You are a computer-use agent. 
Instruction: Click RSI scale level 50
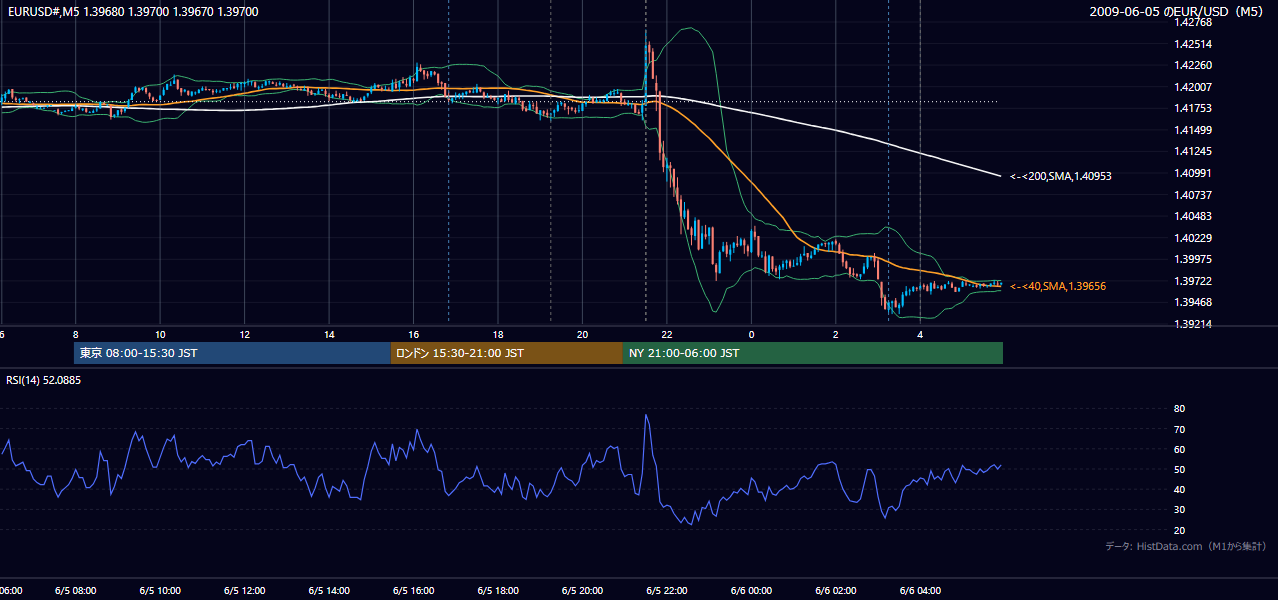[x=1179, y=470]
